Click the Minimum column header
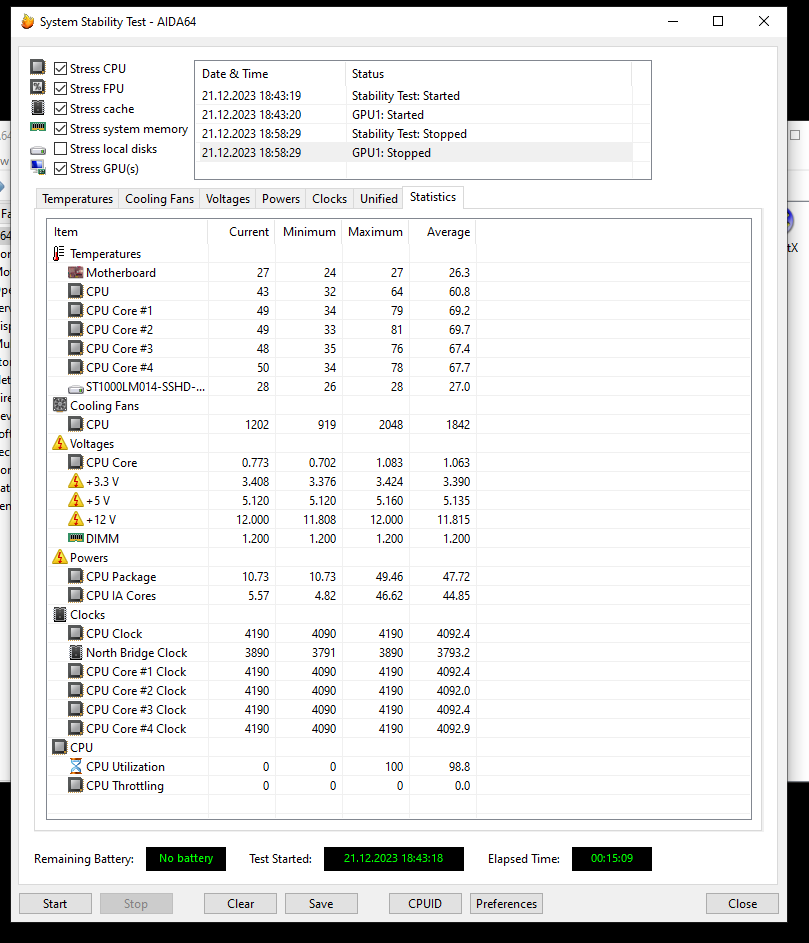 click(309, 232)
